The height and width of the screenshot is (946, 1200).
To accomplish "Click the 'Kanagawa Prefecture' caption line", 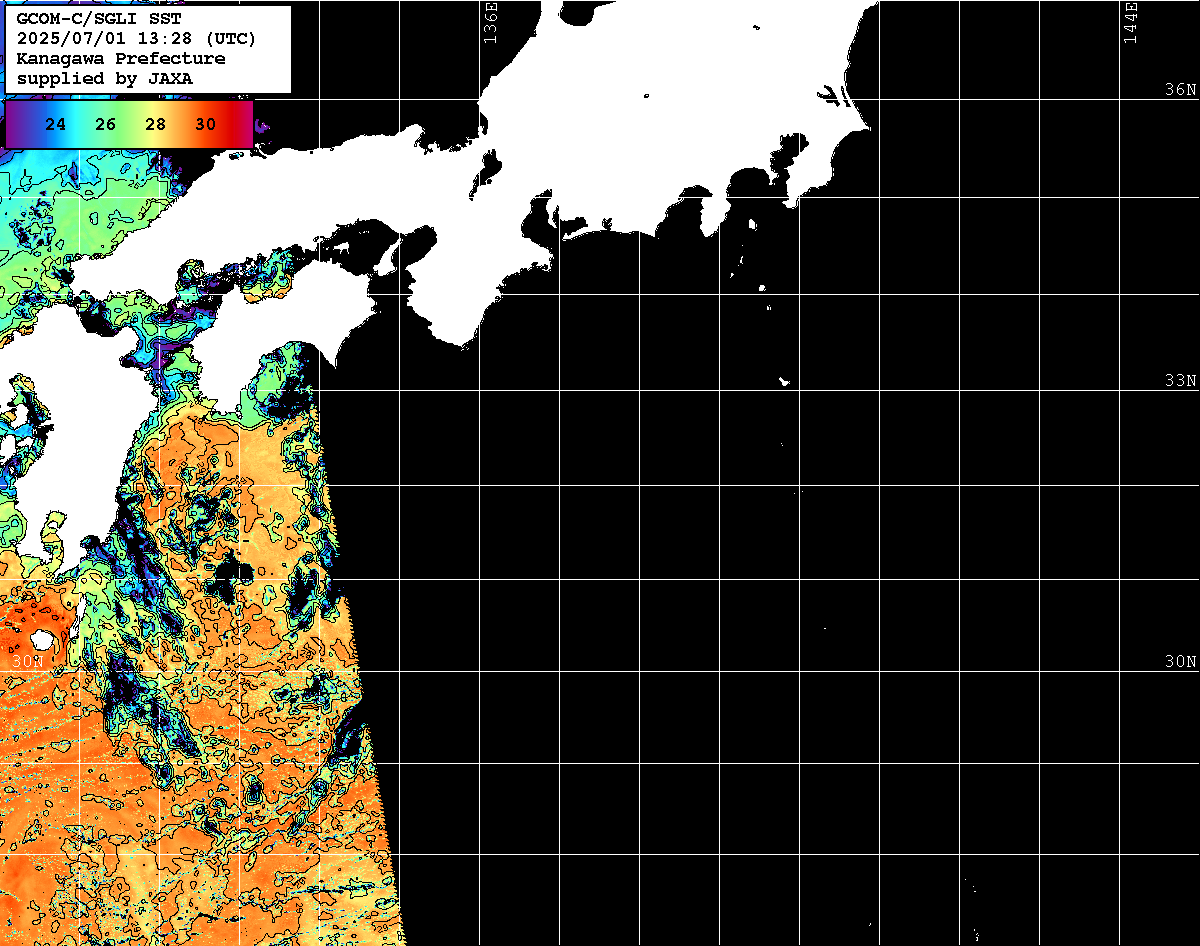I will pyautogui.click(x=121, y=59).
